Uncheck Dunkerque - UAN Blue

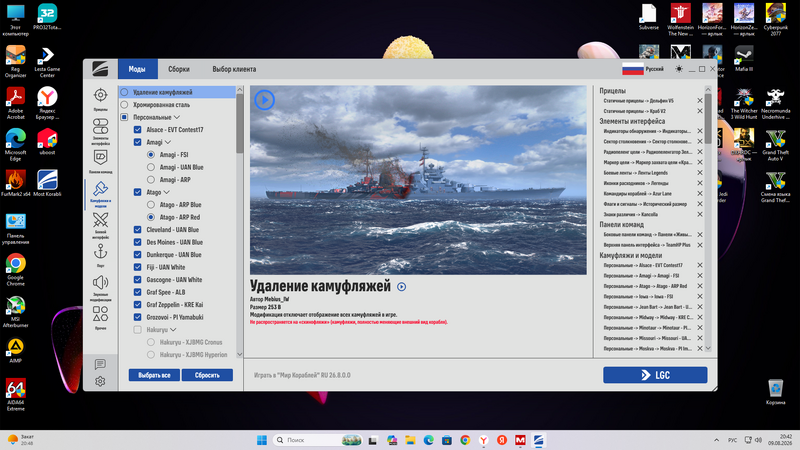(137, 255)
